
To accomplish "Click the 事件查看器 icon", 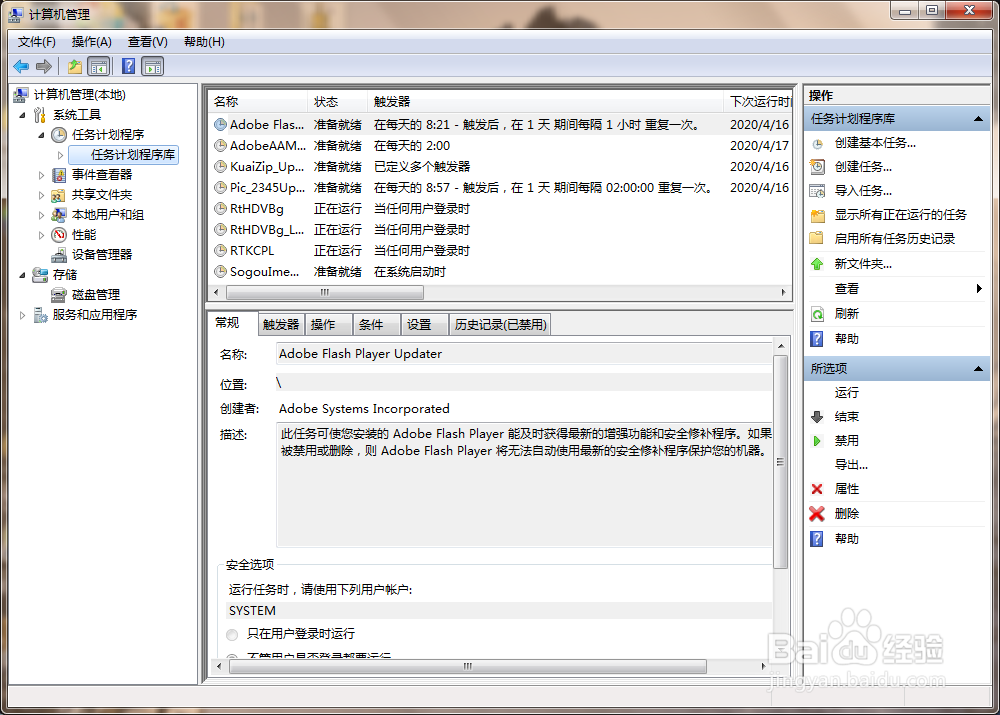I will 59,175.
